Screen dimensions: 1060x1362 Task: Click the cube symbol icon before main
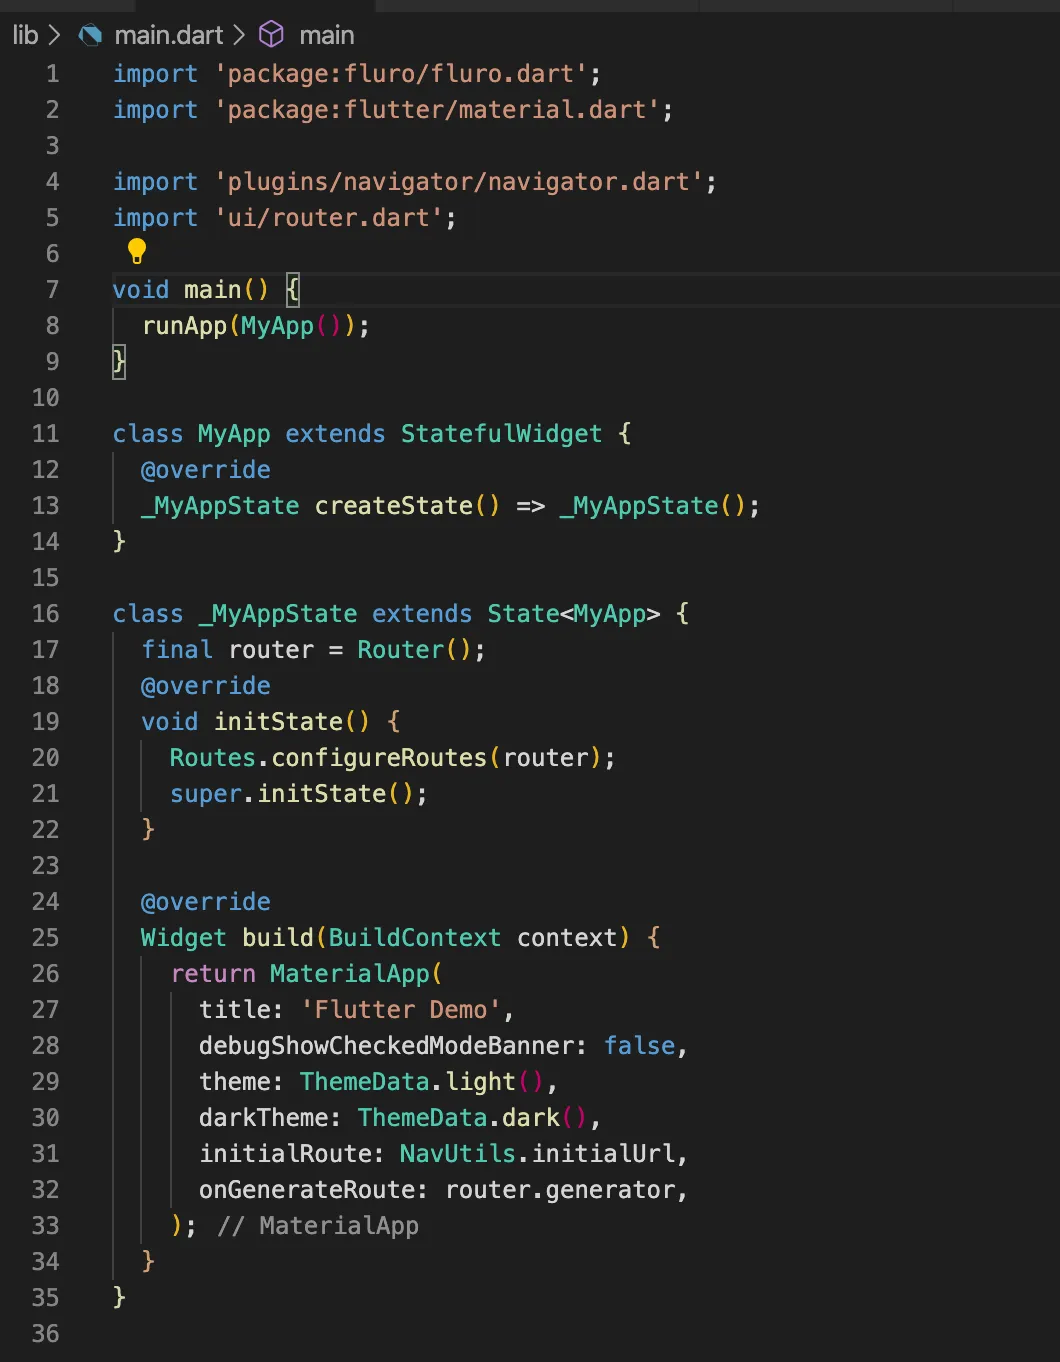pyautogui.click(x=271, y=35)
